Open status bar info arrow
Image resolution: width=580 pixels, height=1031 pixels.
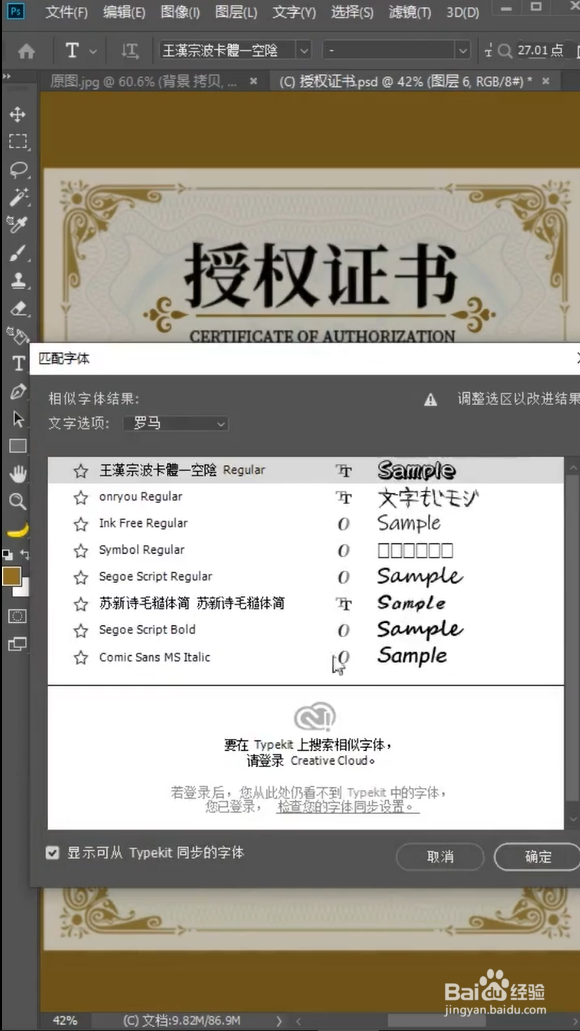279,1020
